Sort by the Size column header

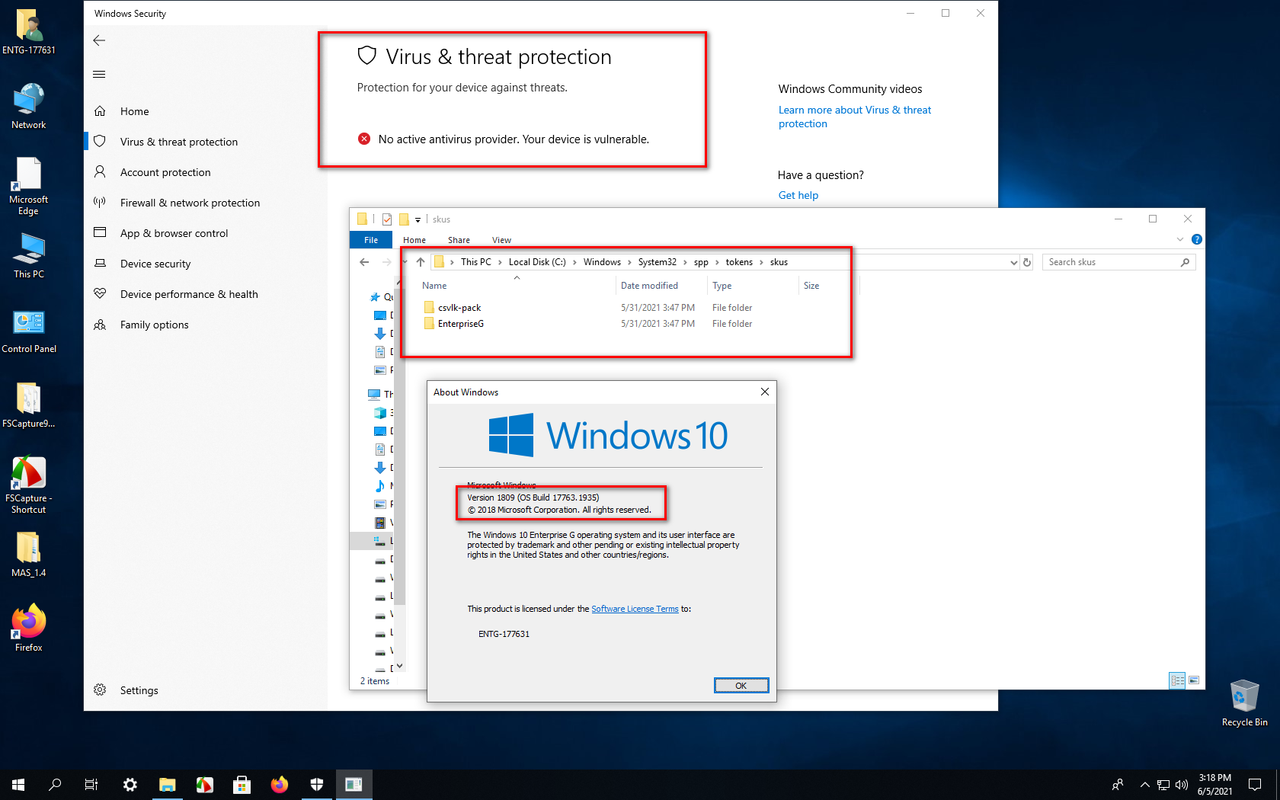coord(811,286)
